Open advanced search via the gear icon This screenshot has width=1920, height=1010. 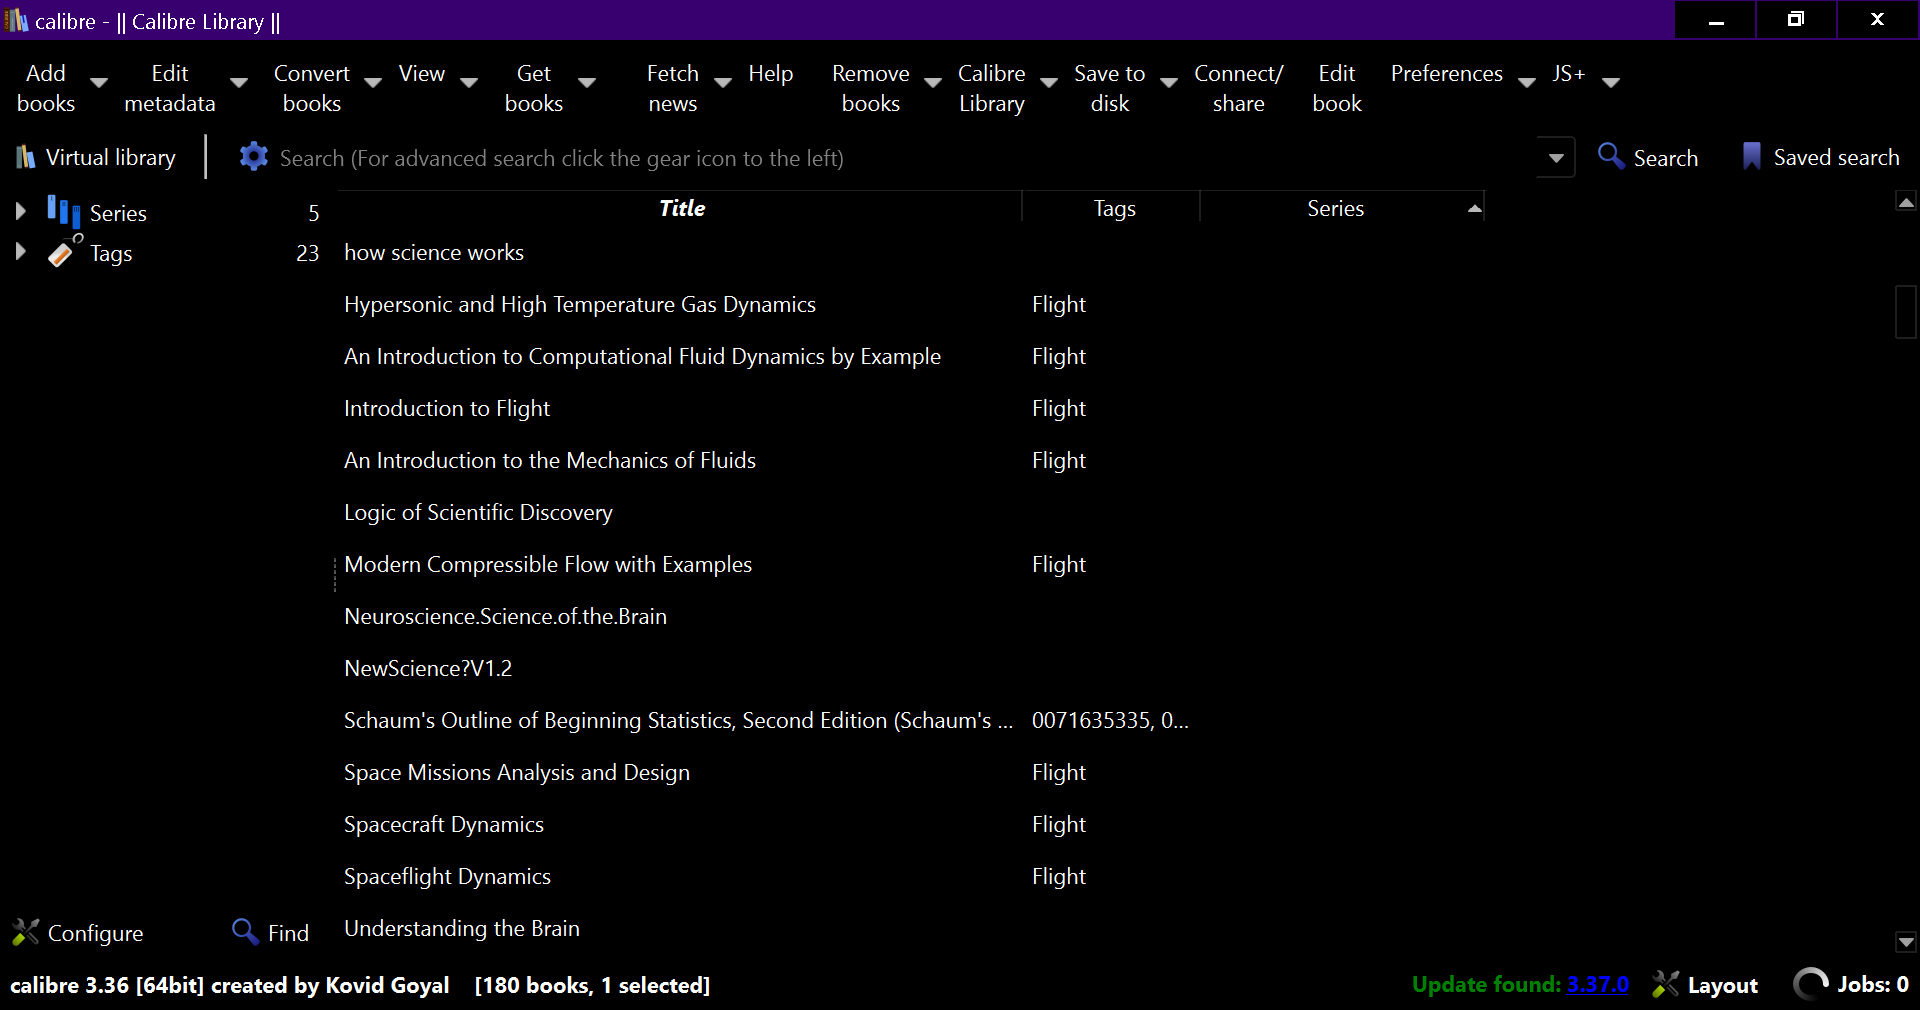tap(254, 157)
